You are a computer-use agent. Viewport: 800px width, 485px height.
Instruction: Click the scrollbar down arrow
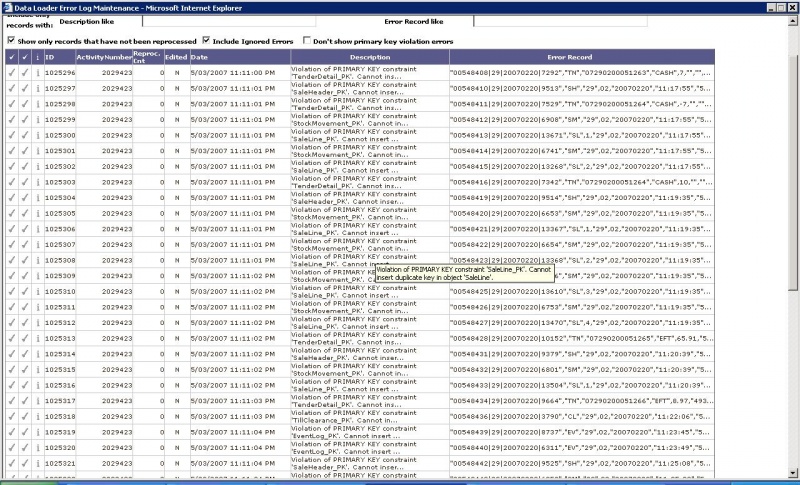point(793,473)
